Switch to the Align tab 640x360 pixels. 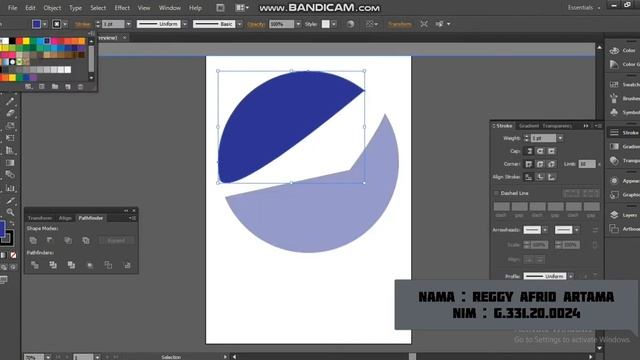tap(65, 218)
